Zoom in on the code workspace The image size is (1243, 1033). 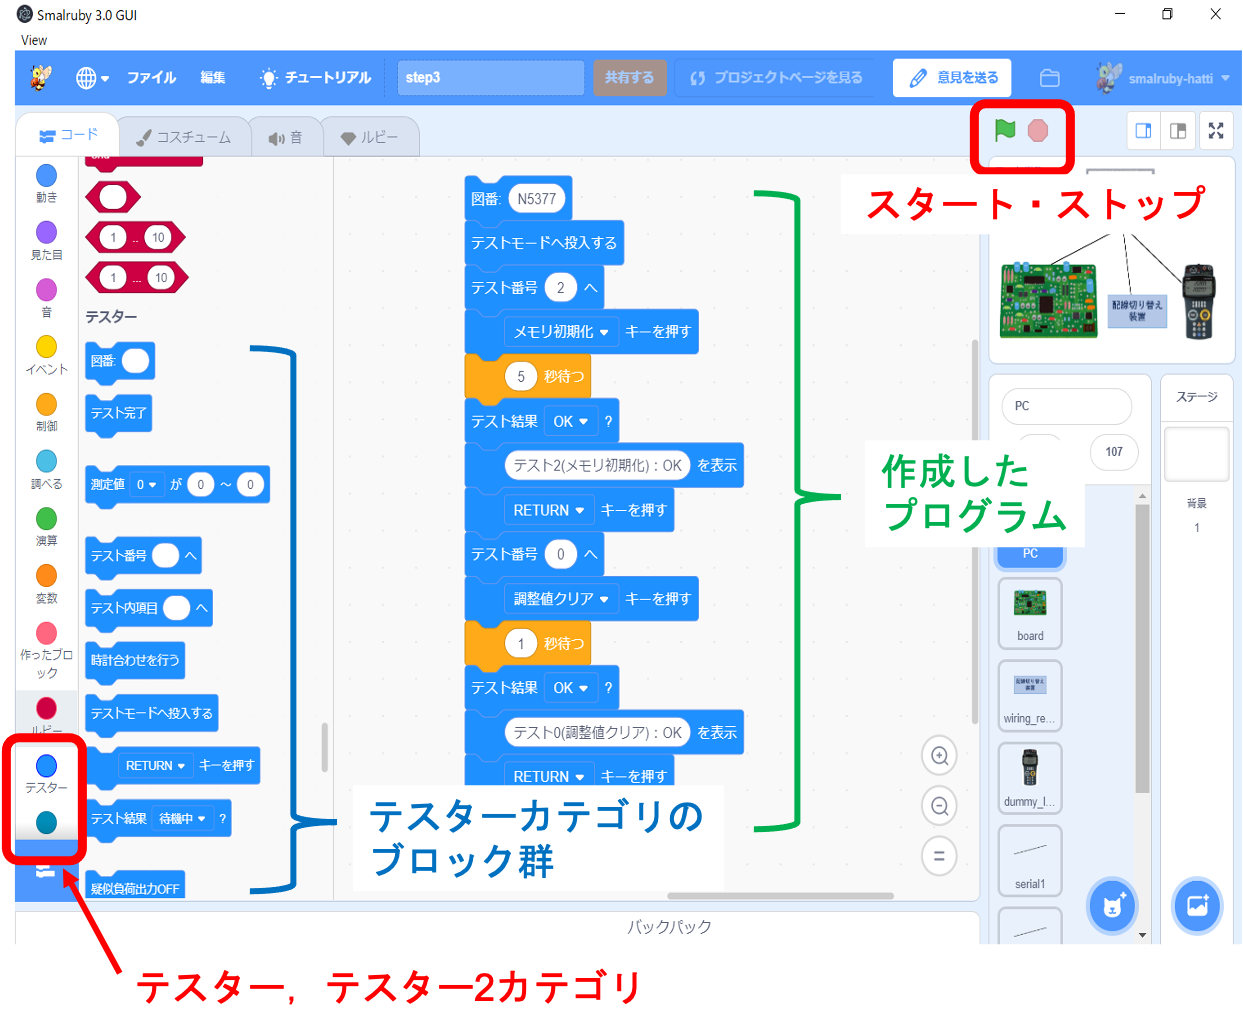pos(939,756)
